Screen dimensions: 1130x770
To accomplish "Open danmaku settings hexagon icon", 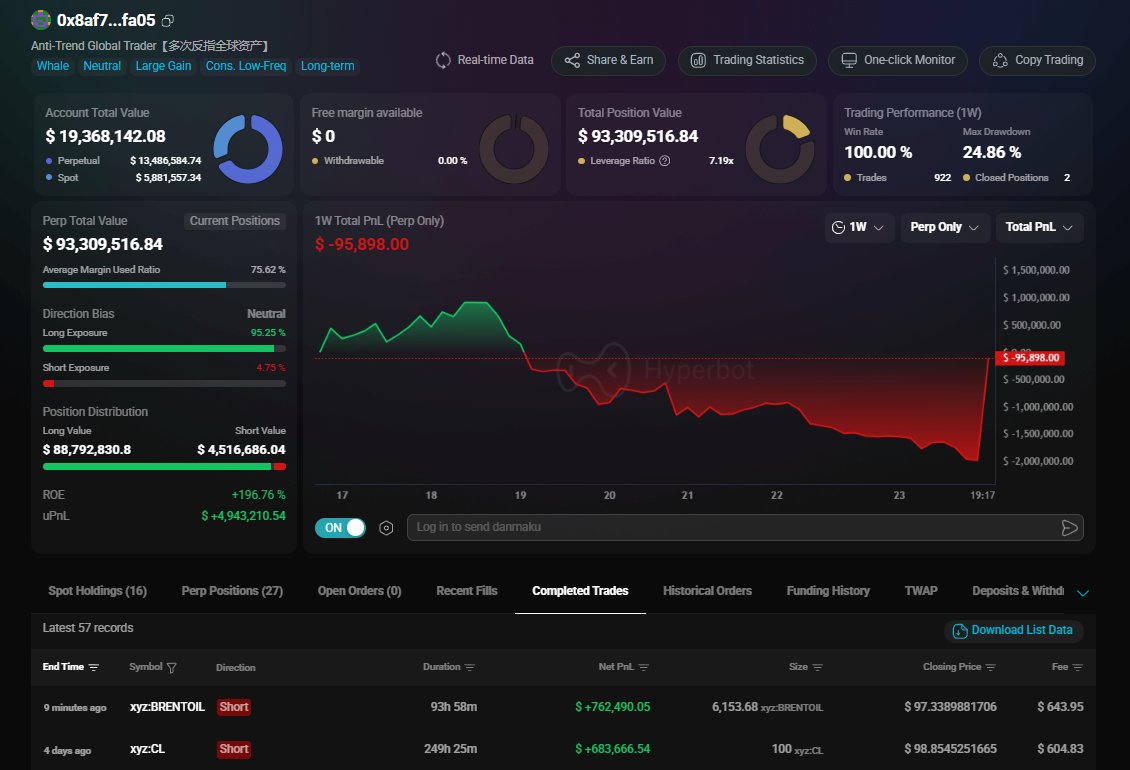I will 386,528.
